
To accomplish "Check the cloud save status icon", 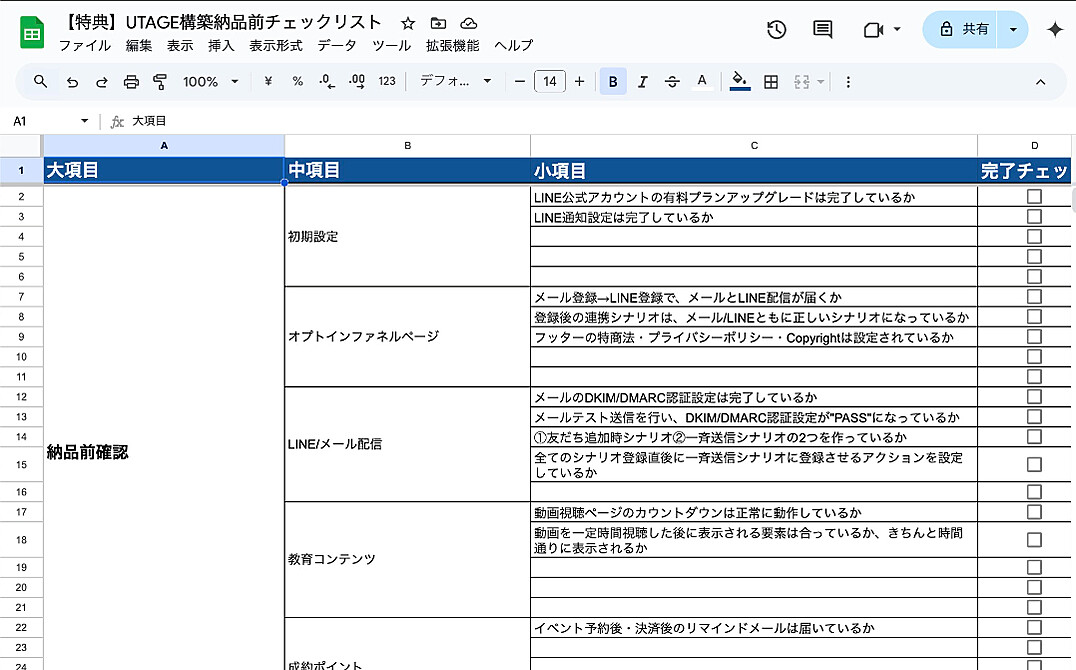I will pos(469,23).
